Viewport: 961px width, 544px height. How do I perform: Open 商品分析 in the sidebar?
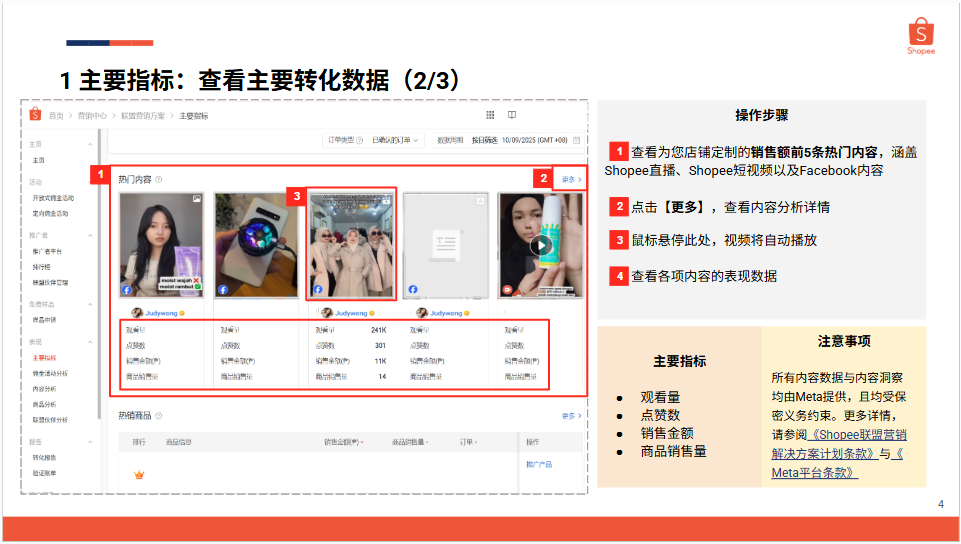44,404
